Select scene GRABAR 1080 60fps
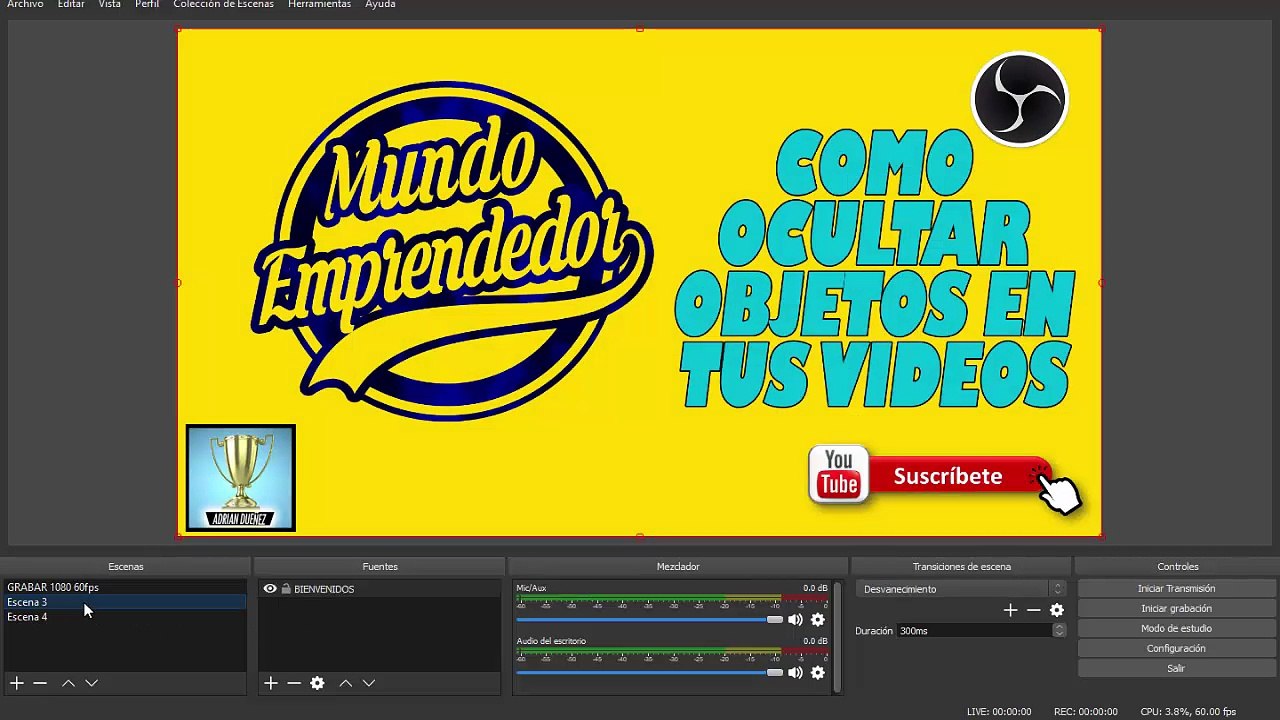1280x720 pixels. tap(125, 588)
